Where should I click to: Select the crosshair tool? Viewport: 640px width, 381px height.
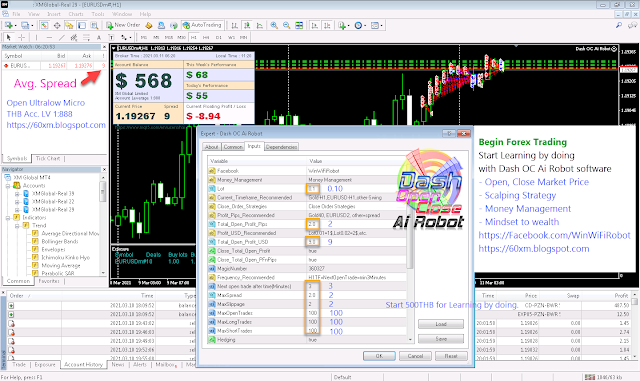coord(22,37)
